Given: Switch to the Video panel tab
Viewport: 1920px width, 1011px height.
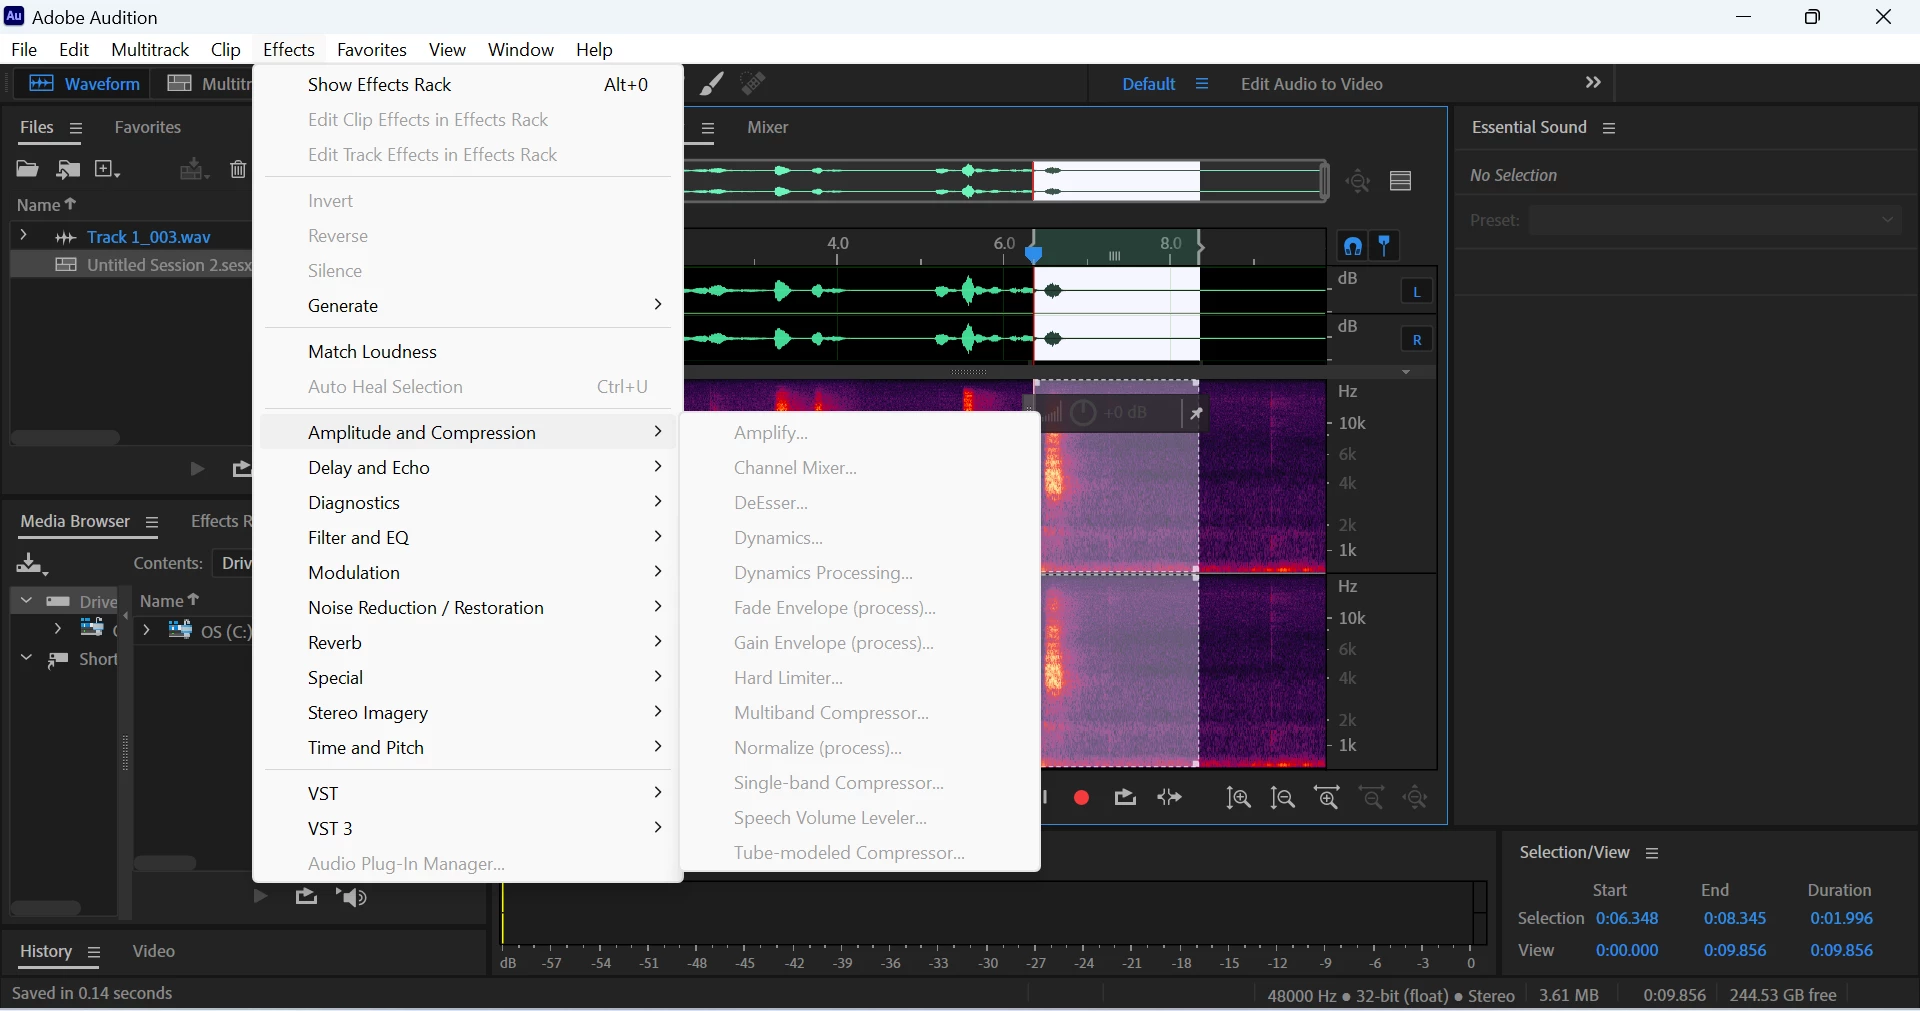Looking at the screenshot, I should tap(154, 954).
